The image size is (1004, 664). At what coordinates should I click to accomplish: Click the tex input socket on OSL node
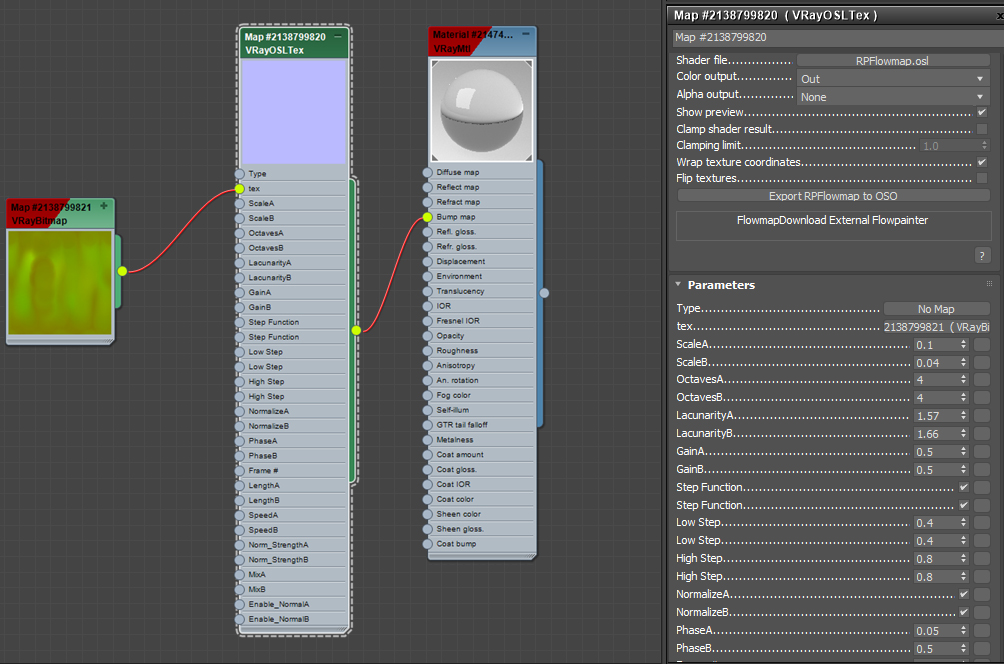point(239,189)
